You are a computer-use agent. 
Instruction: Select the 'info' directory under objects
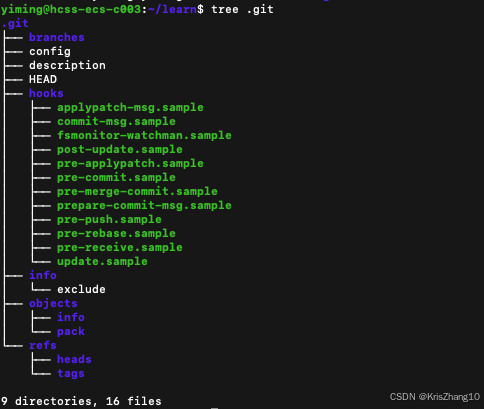[x=71, y=317]
